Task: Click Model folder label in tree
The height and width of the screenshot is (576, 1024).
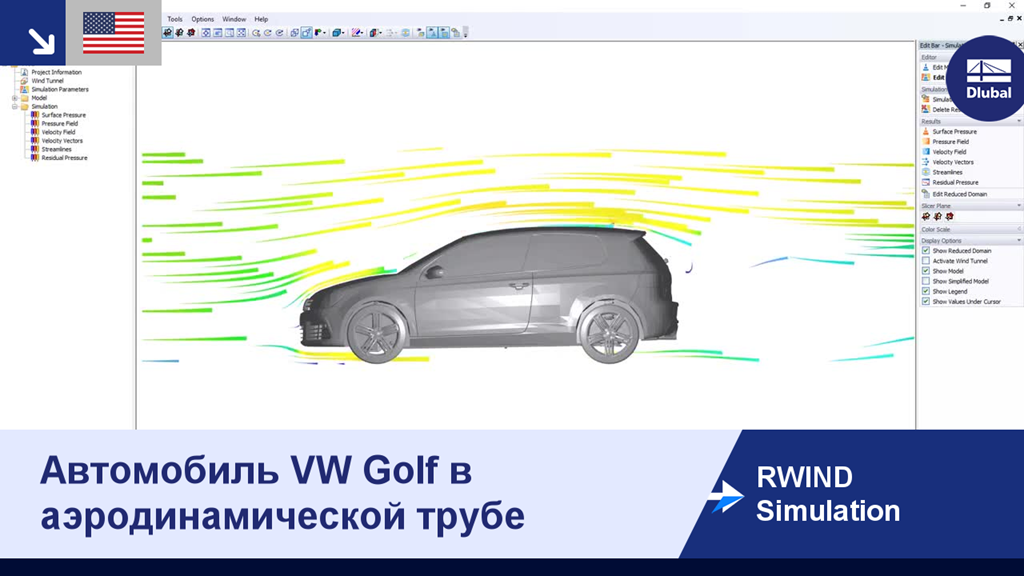Action: point(39,98)
